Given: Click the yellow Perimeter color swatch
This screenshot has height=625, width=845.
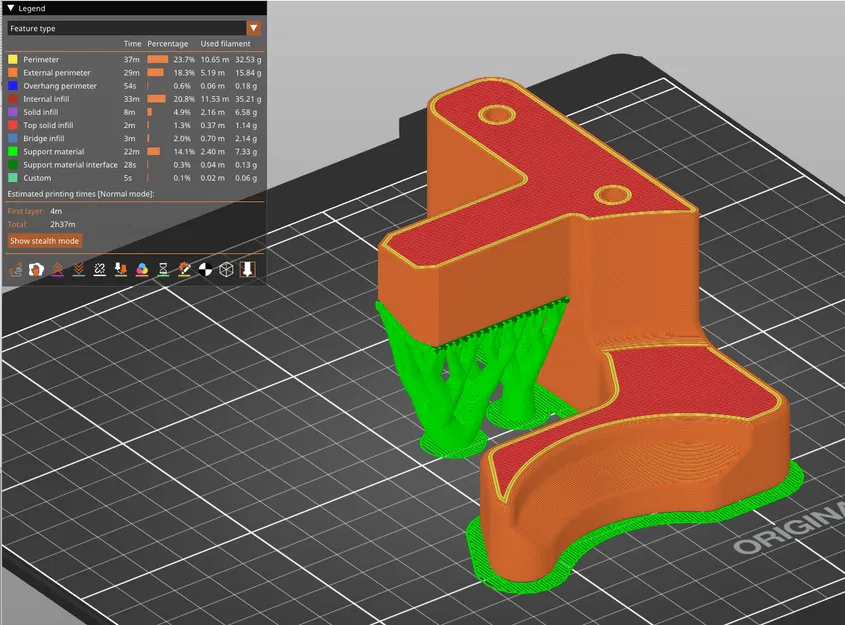Looking at the screenshot, I should pyautogui.click(x=12, y=59).
